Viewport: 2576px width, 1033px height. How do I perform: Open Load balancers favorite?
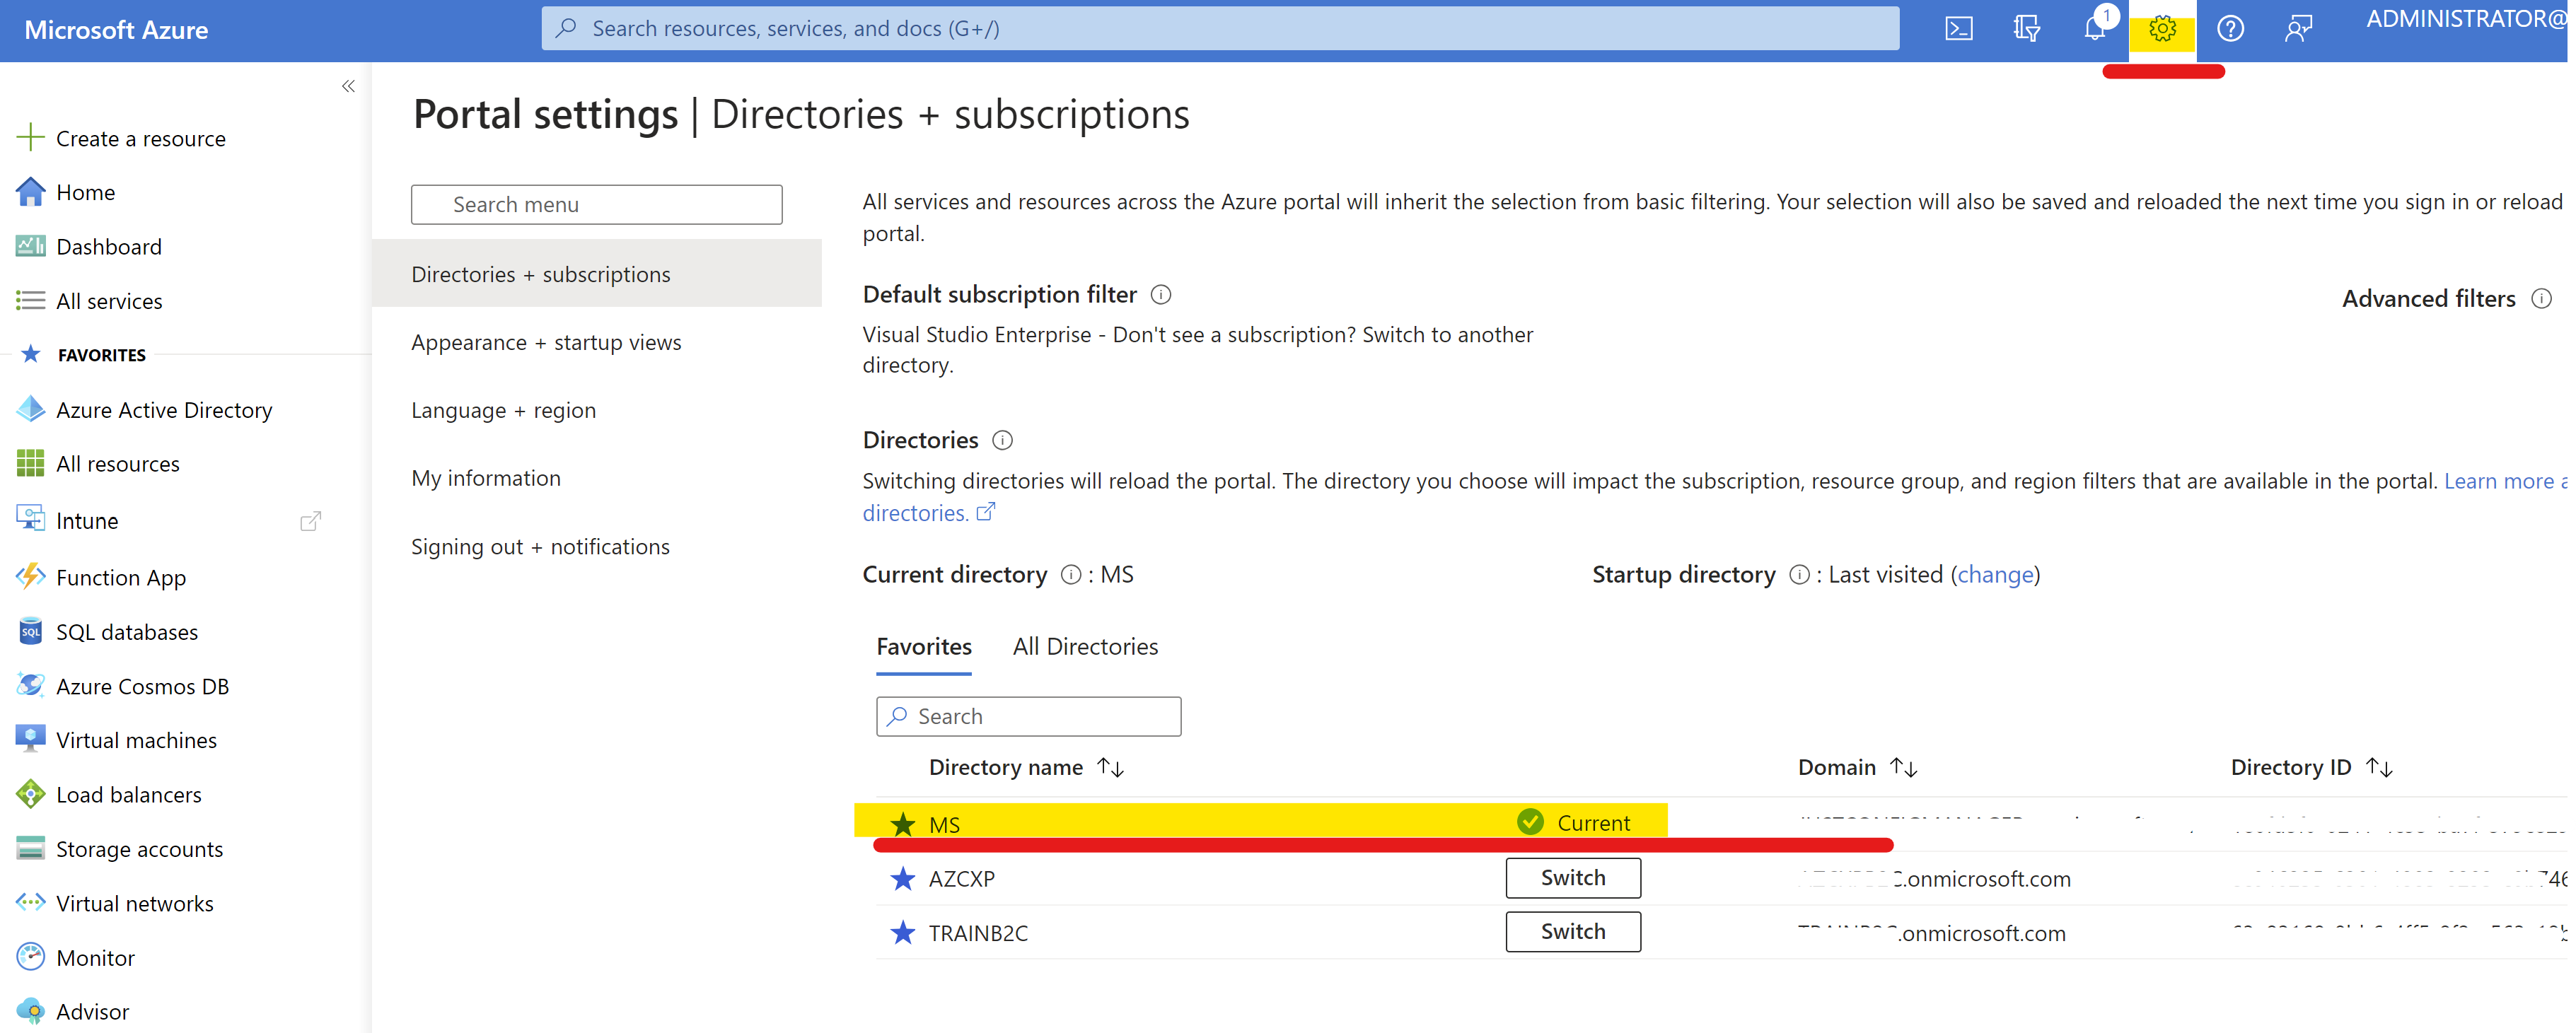pos(129,795)
